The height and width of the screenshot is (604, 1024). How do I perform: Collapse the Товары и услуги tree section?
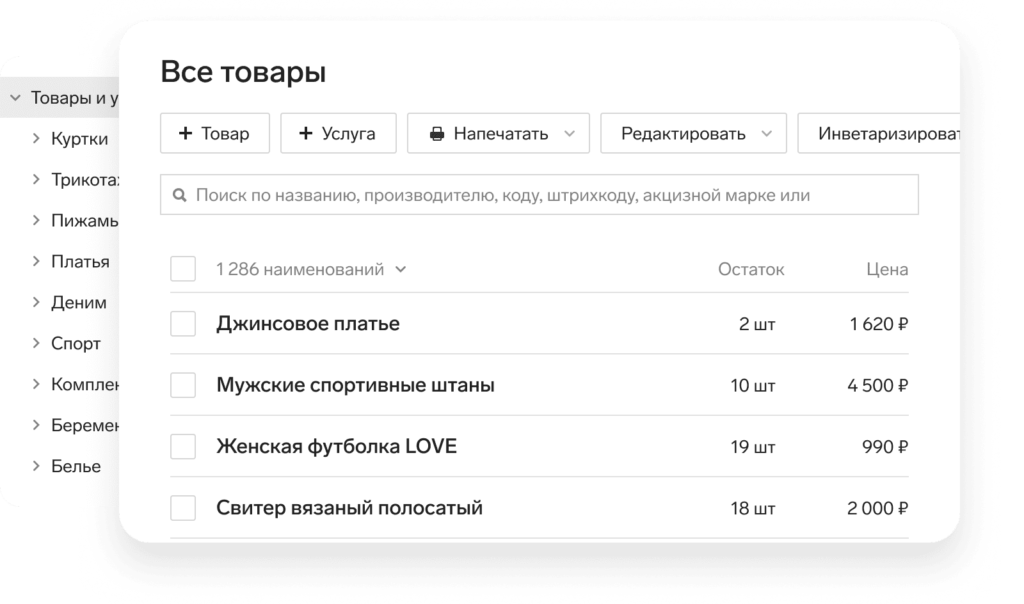14,97
